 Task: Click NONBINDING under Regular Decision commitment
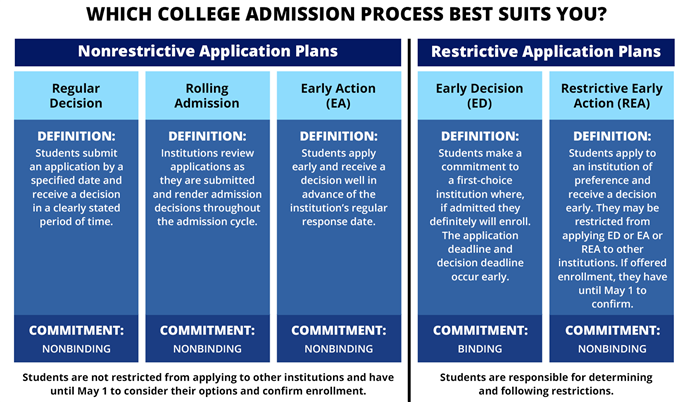[x=76, y=349]
